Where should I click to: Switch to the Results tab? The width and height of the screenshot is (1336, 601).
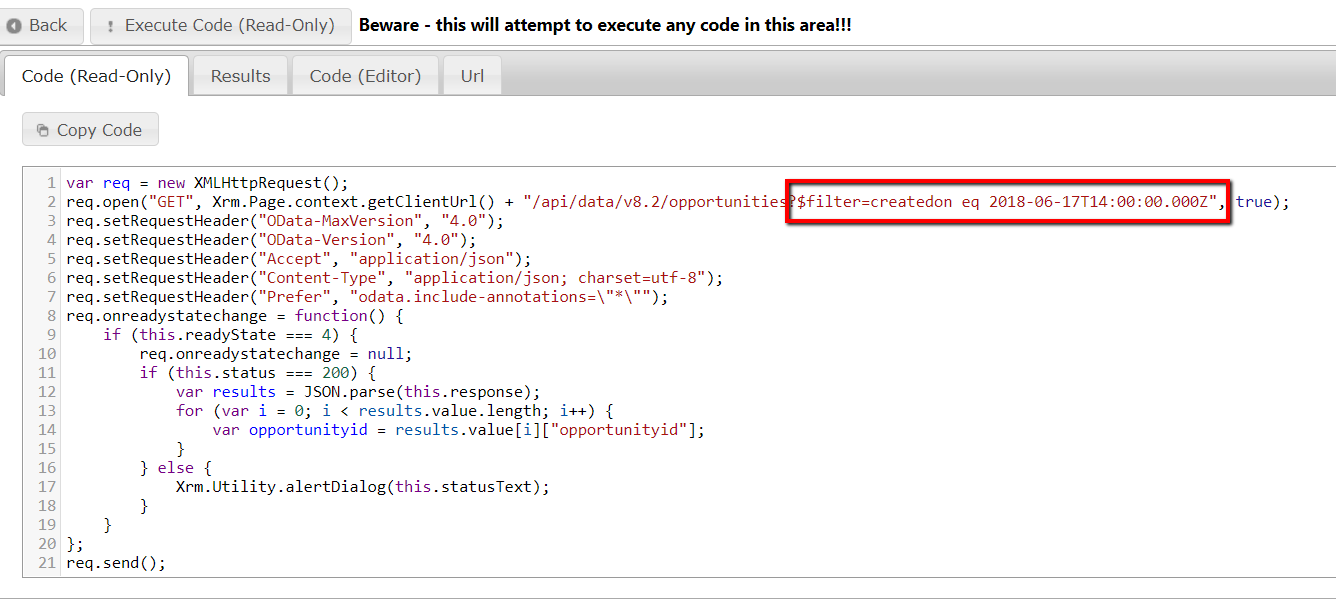(x=240, y=76)
